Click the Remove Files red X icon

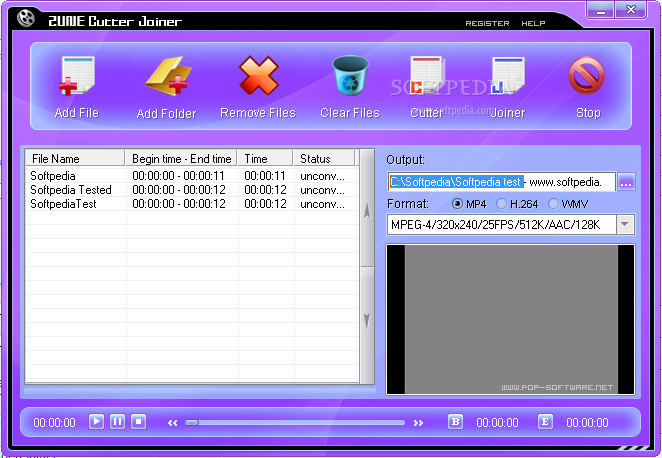coord(258,76)
